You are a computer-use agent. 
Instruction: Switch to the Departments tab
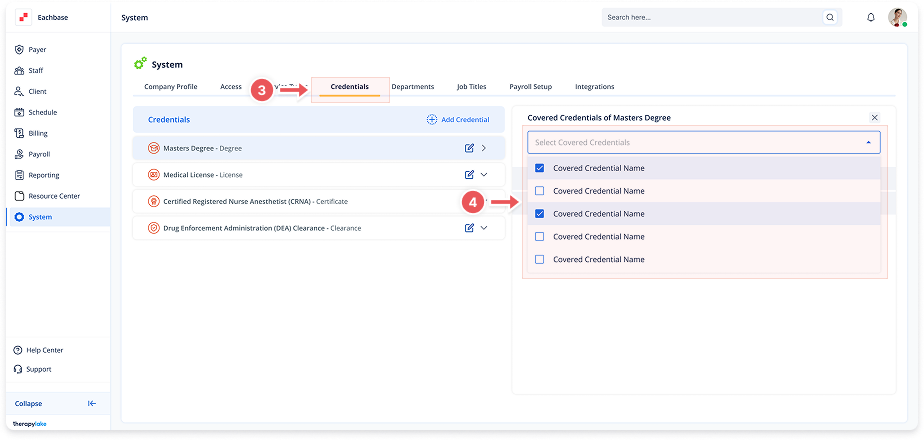point(412,87)
